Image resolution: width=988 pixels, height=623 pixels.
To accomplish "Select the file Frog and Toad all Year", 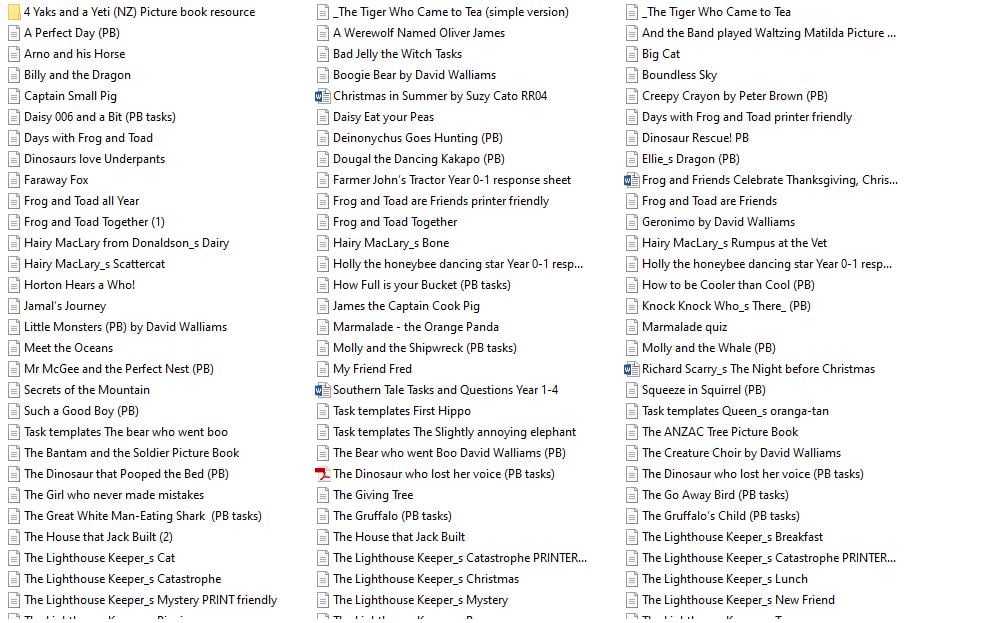I will (x=81, y=202).
